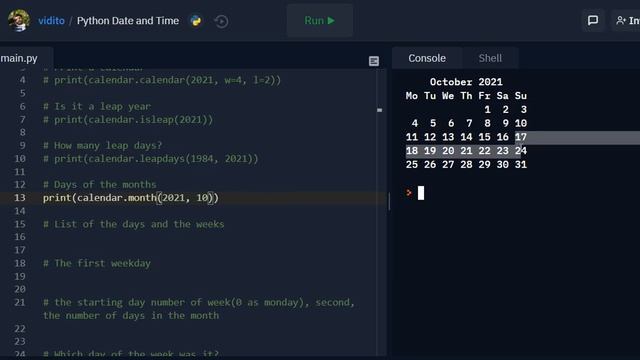Click 'October 2021' console heading
Viewport: 640px width, 360px height.
tap(466, 82)
